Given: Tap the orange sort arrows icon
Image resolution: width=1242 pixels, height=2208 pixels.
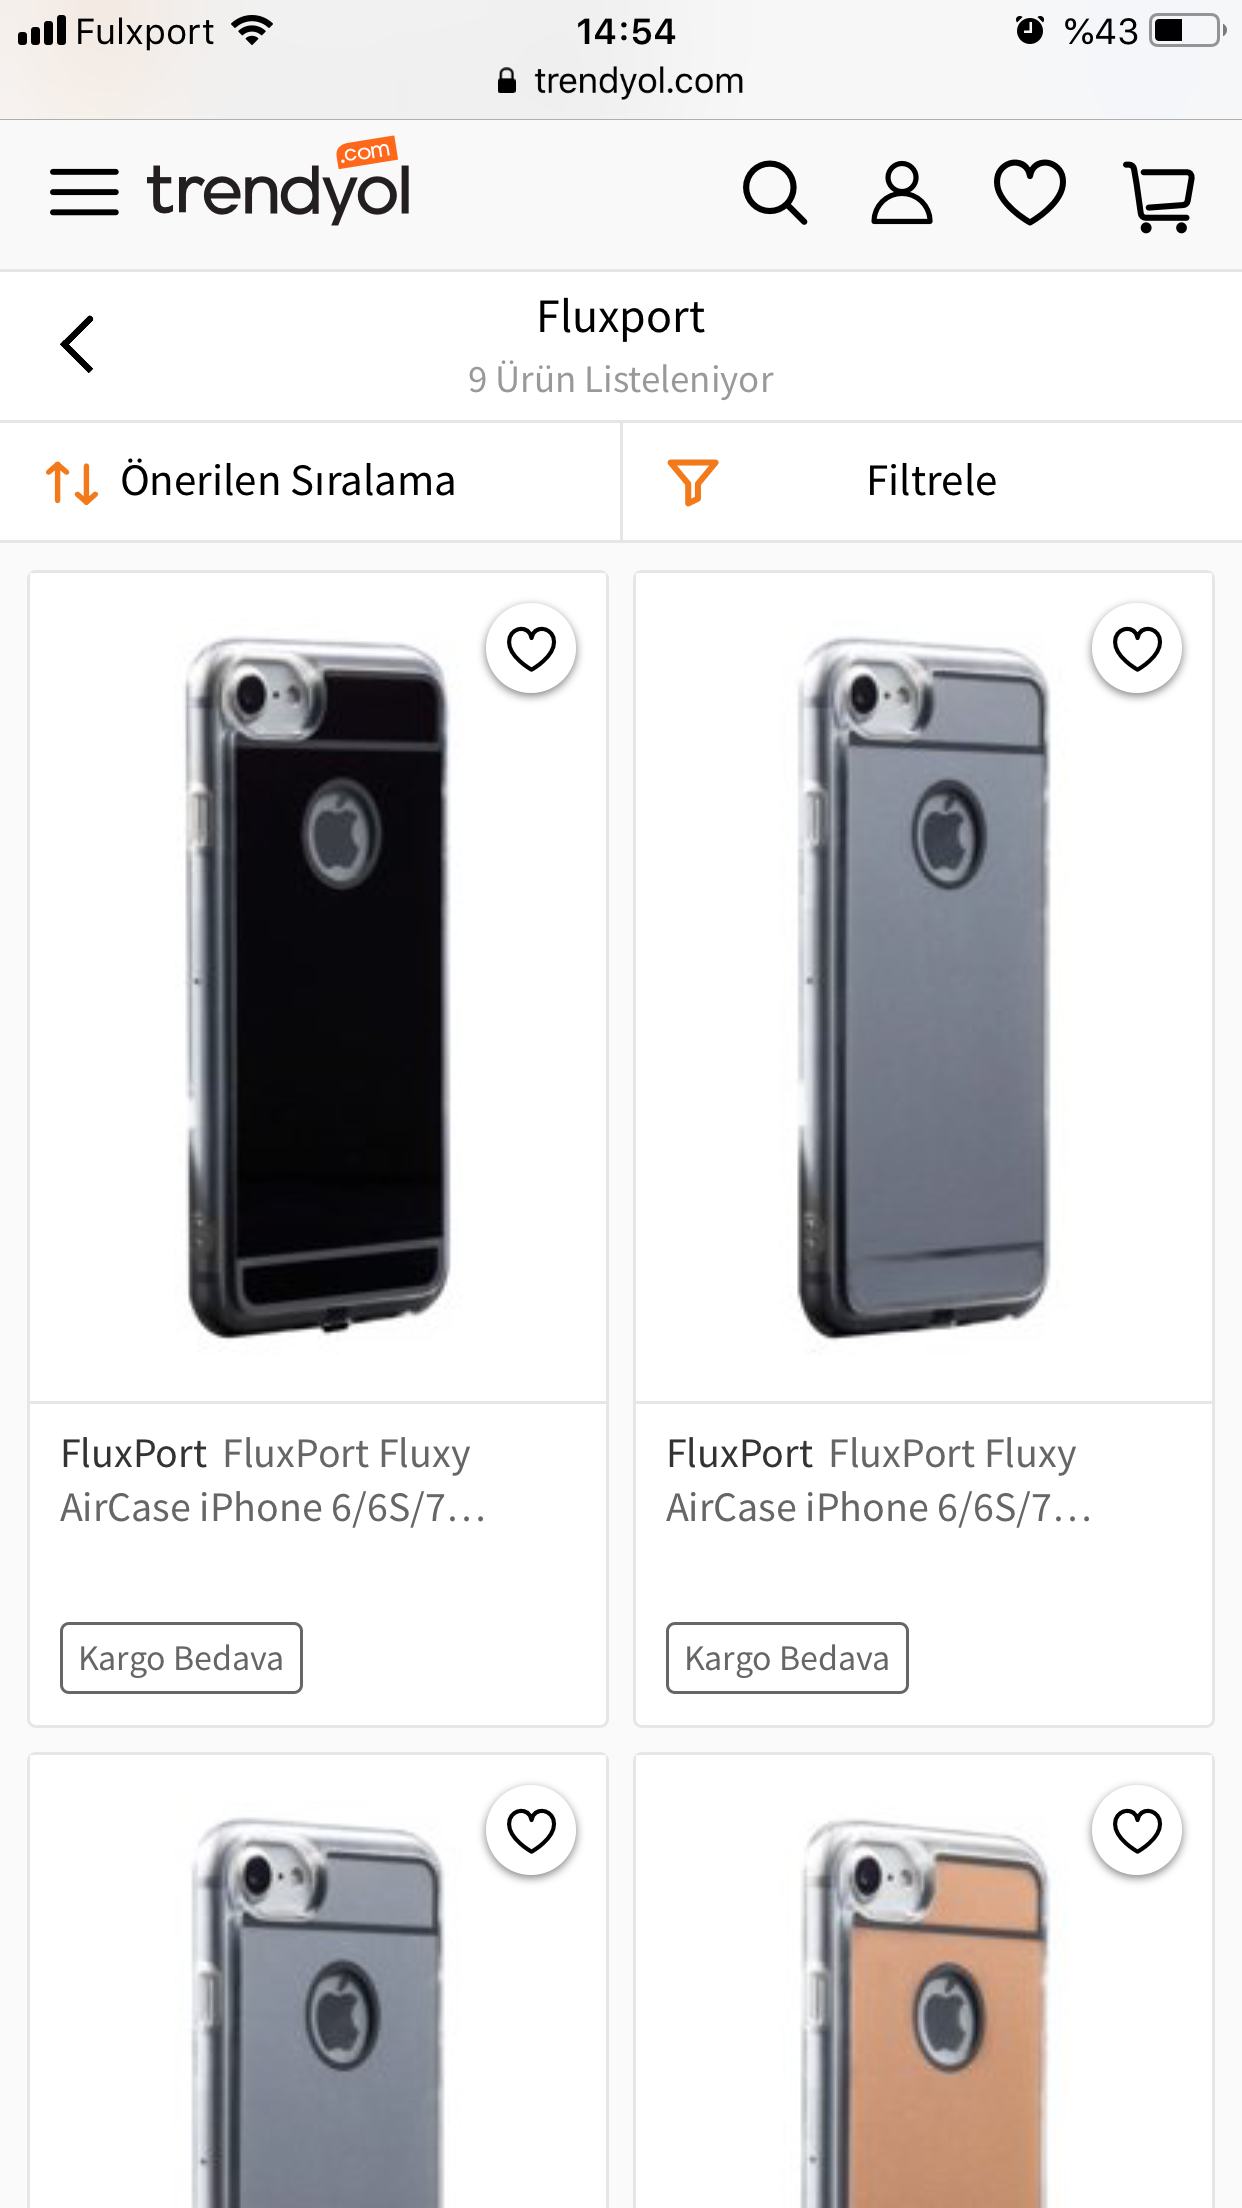Looking at the screenshot, I should point(72,482).
